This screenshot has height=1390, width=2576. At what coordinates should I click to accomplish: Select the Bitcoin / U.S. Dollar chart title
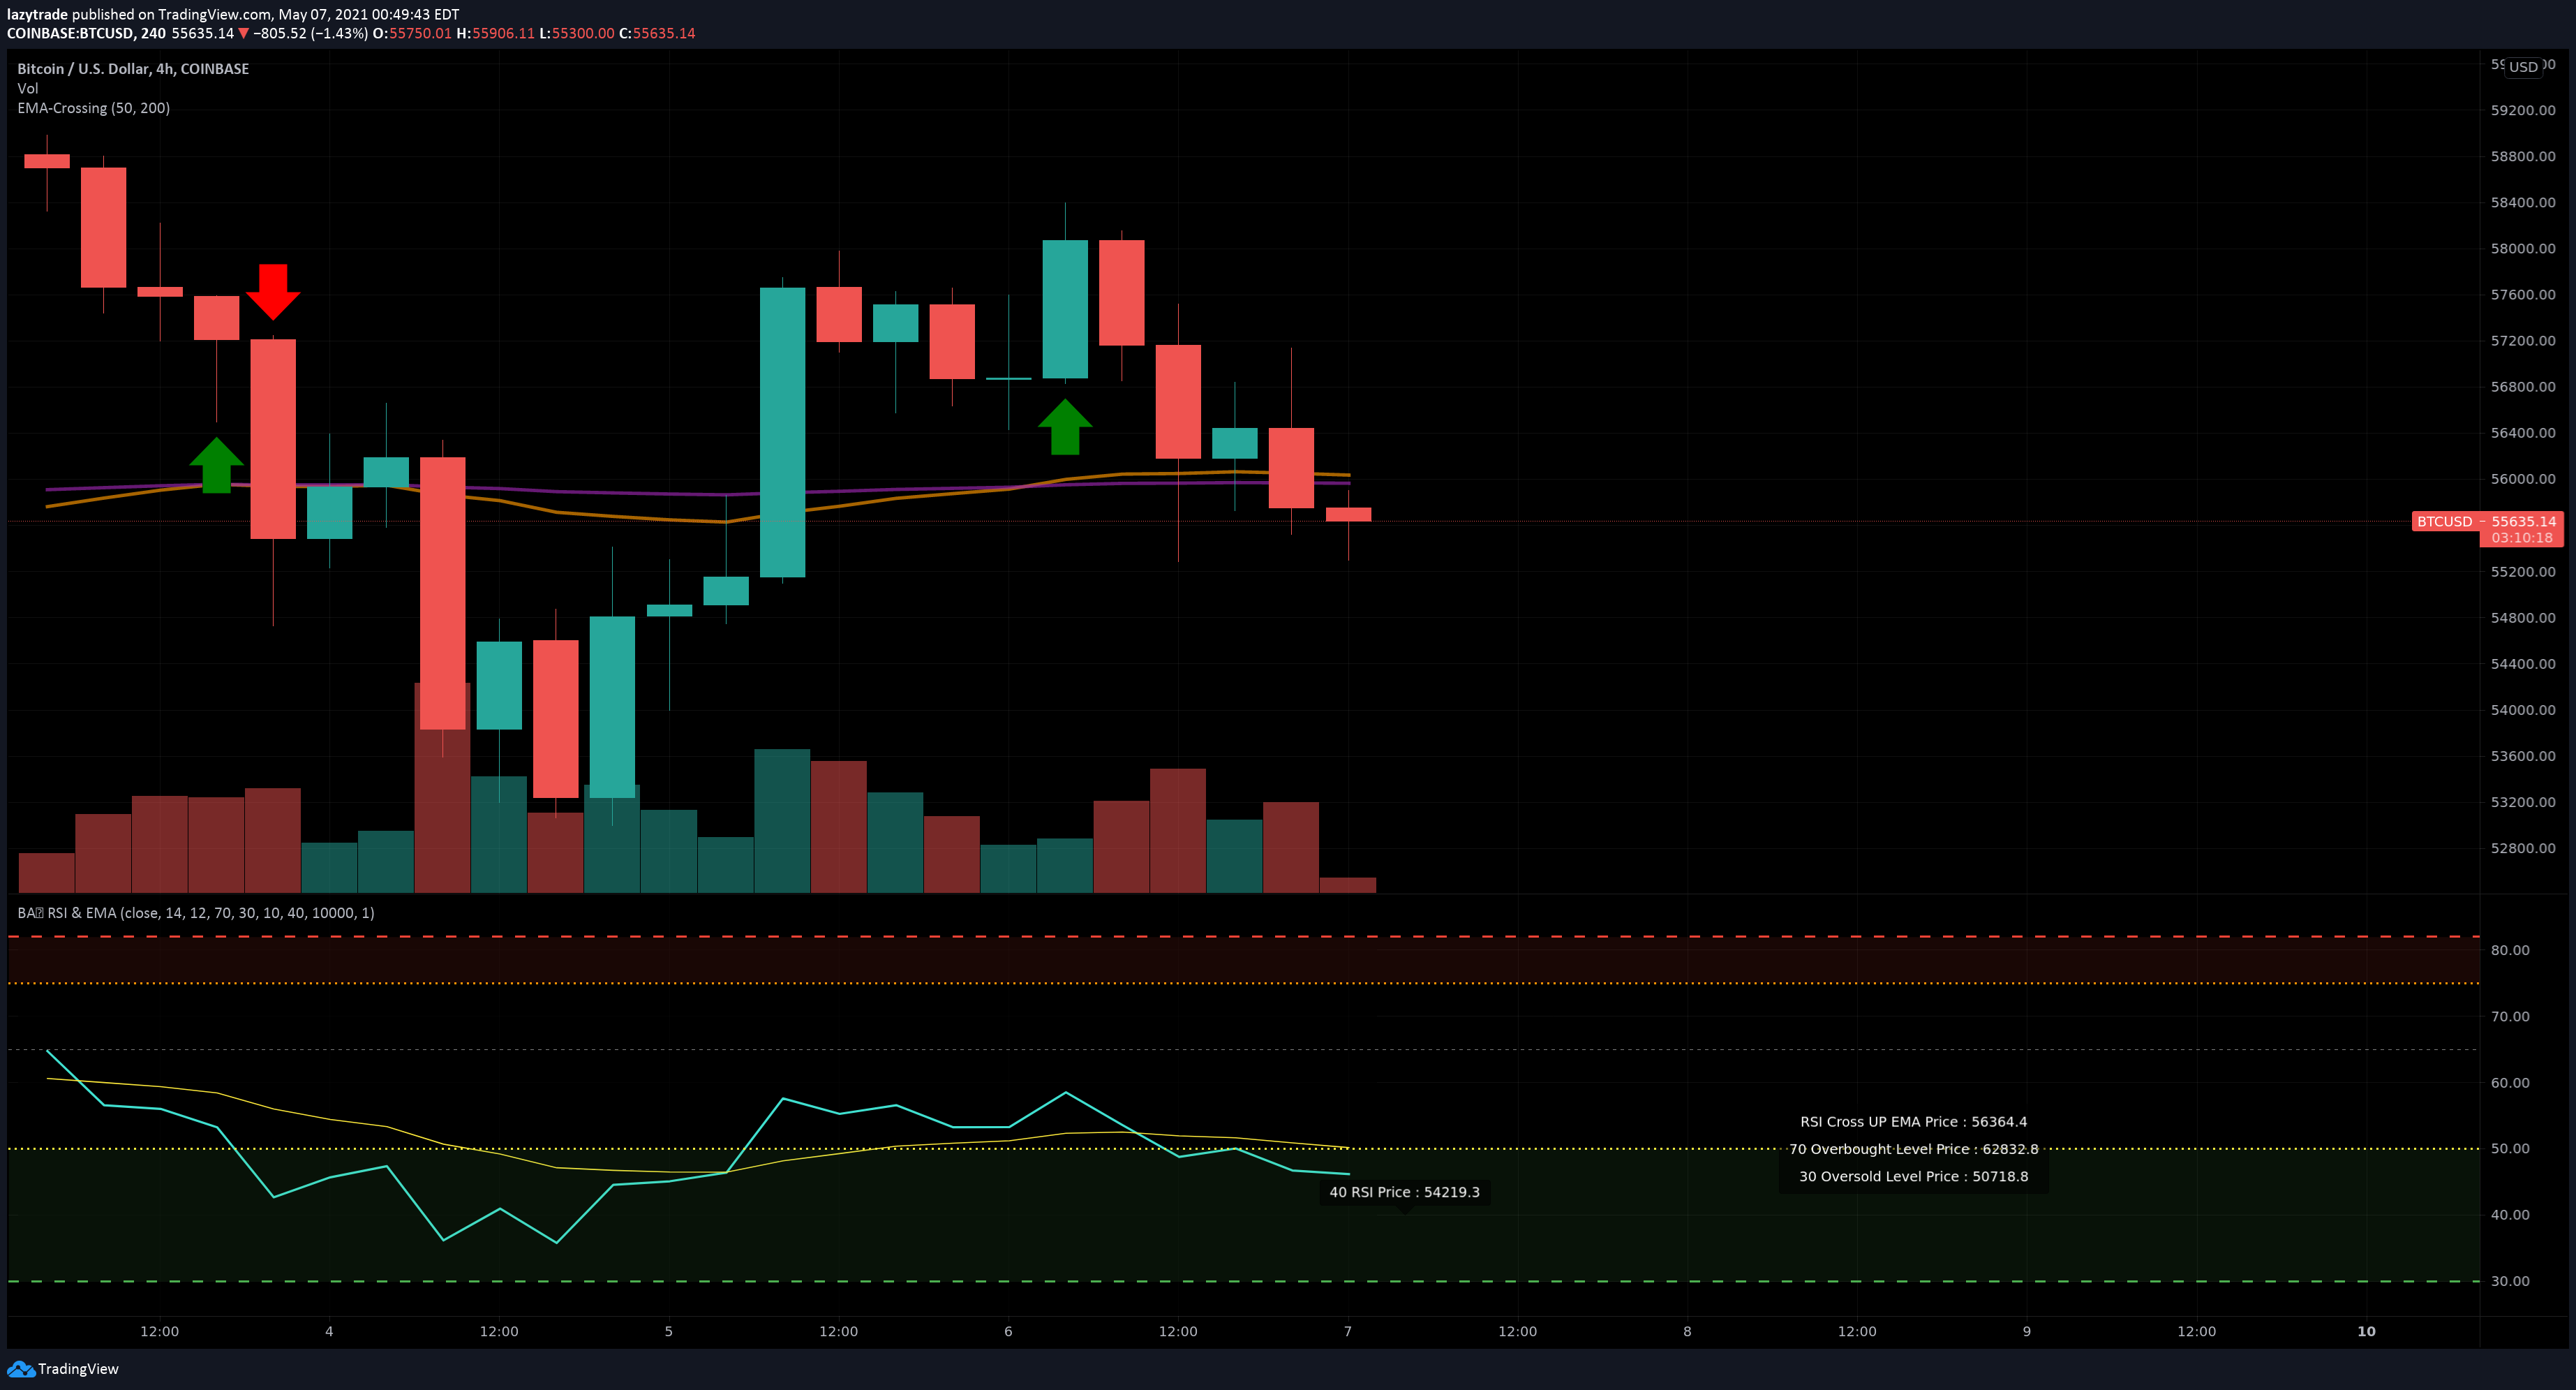133,69
